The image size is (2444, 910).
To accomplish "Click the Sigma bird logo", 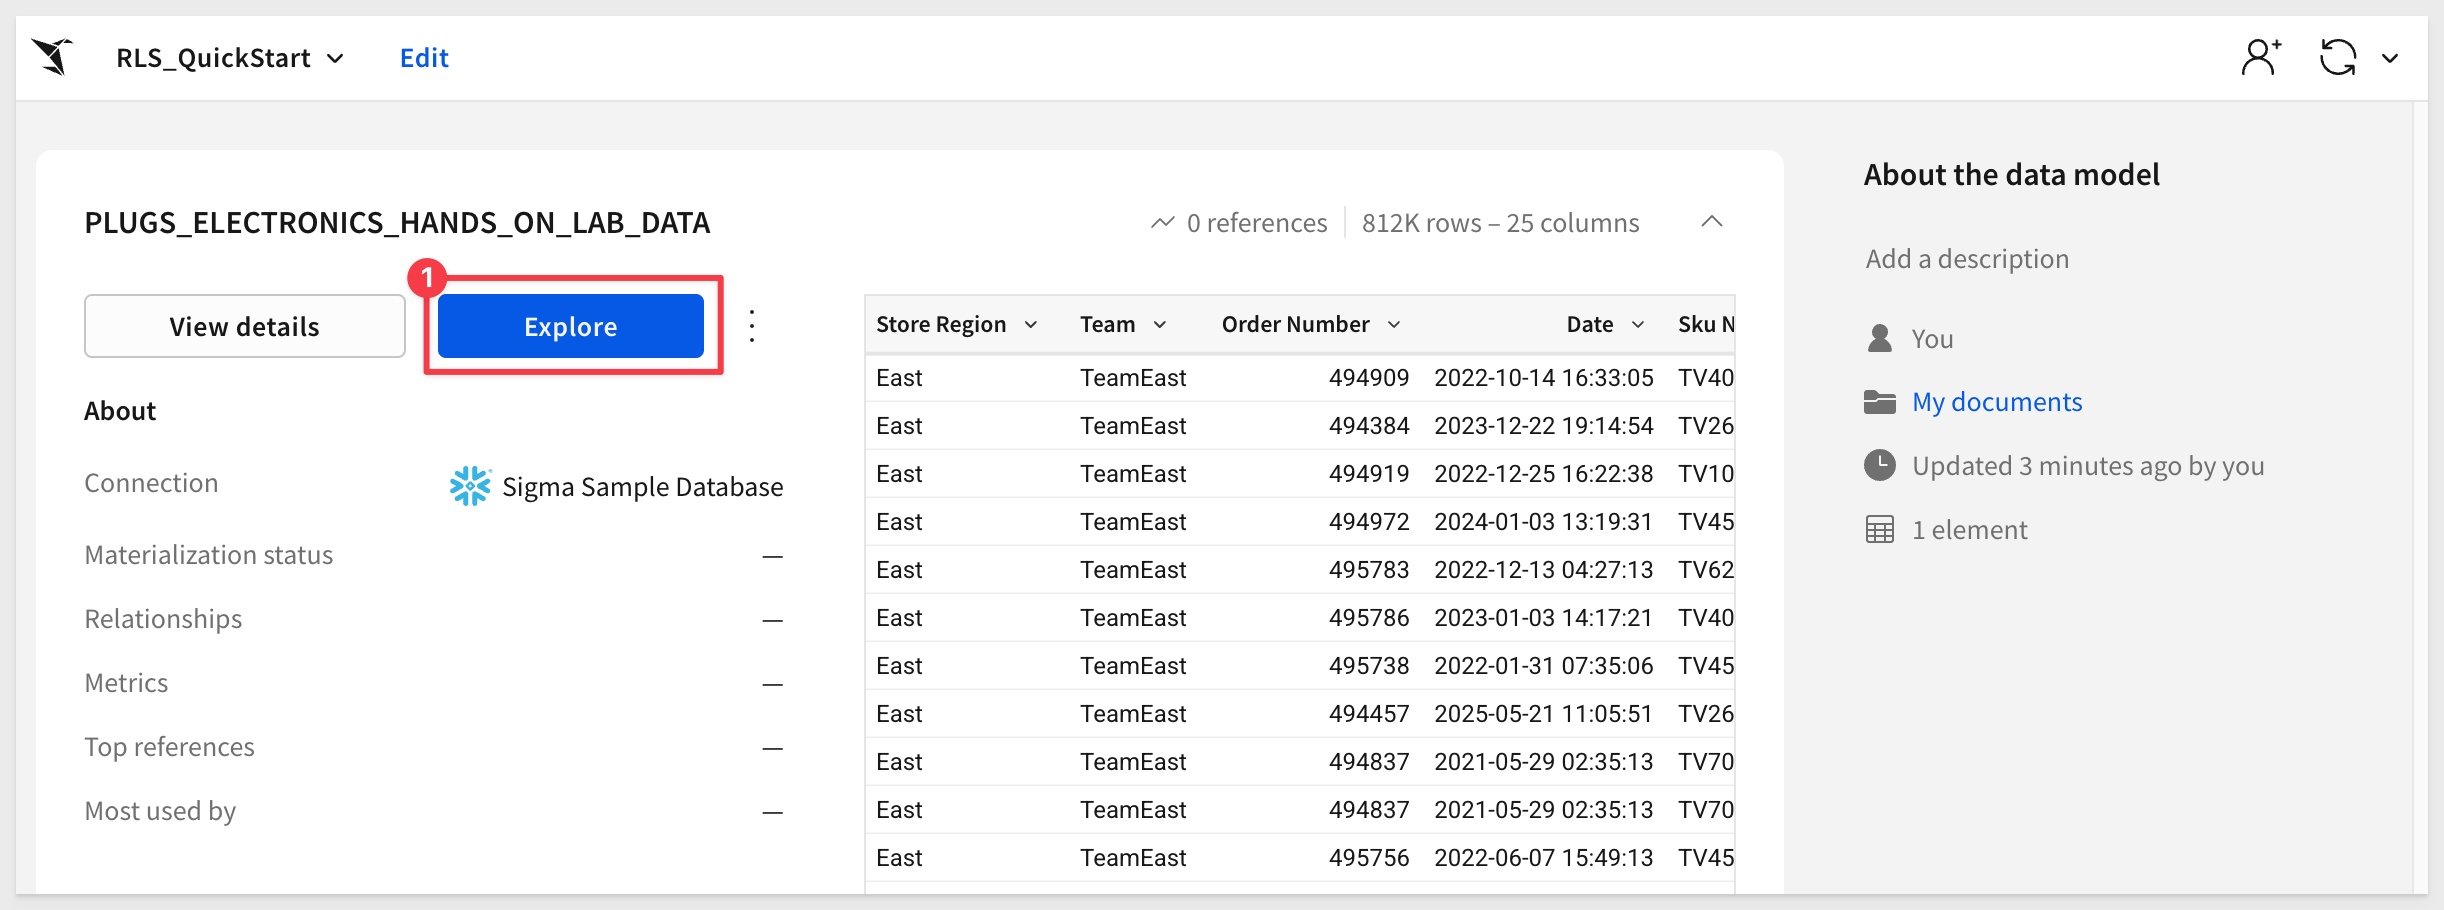I will [x=52, y=57].
